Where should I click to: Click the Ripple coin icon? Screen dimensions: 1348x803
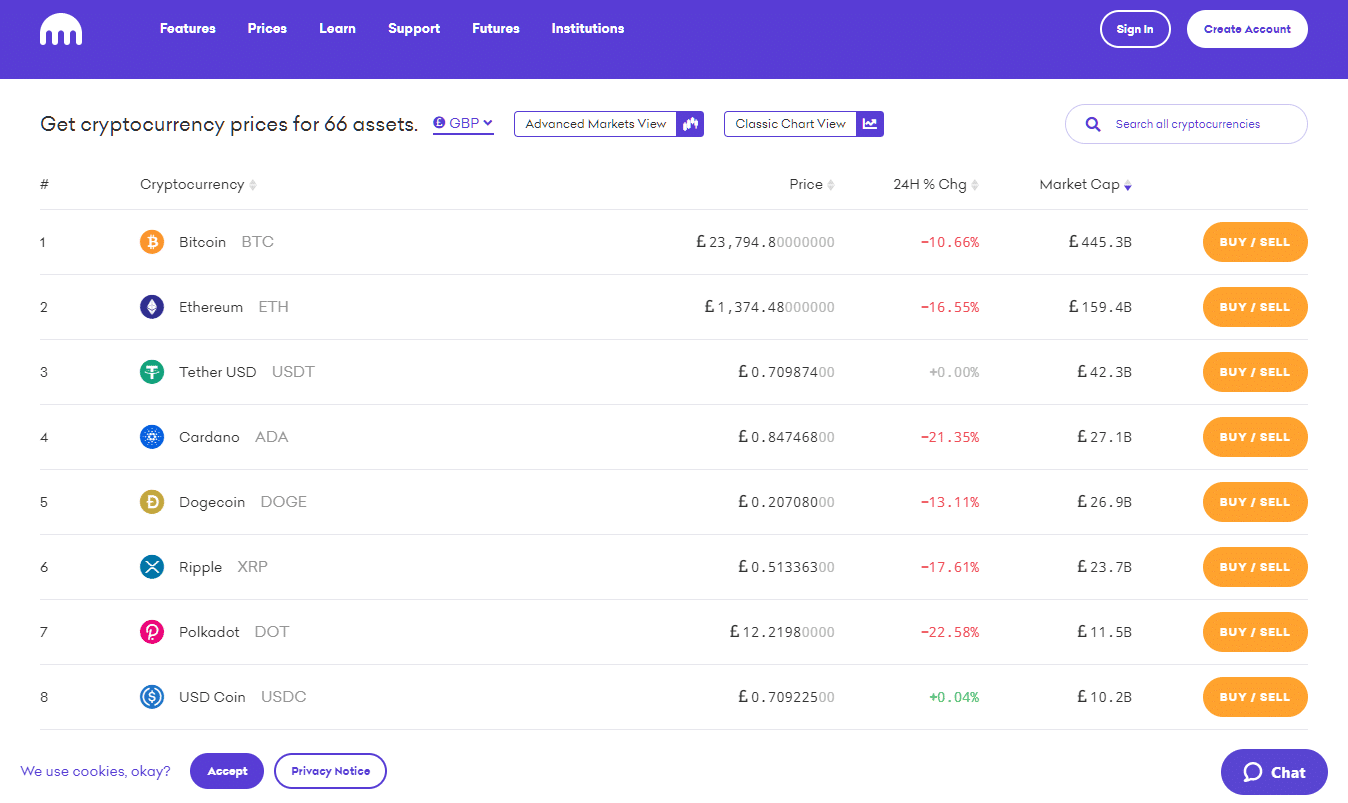pos(152,567)
